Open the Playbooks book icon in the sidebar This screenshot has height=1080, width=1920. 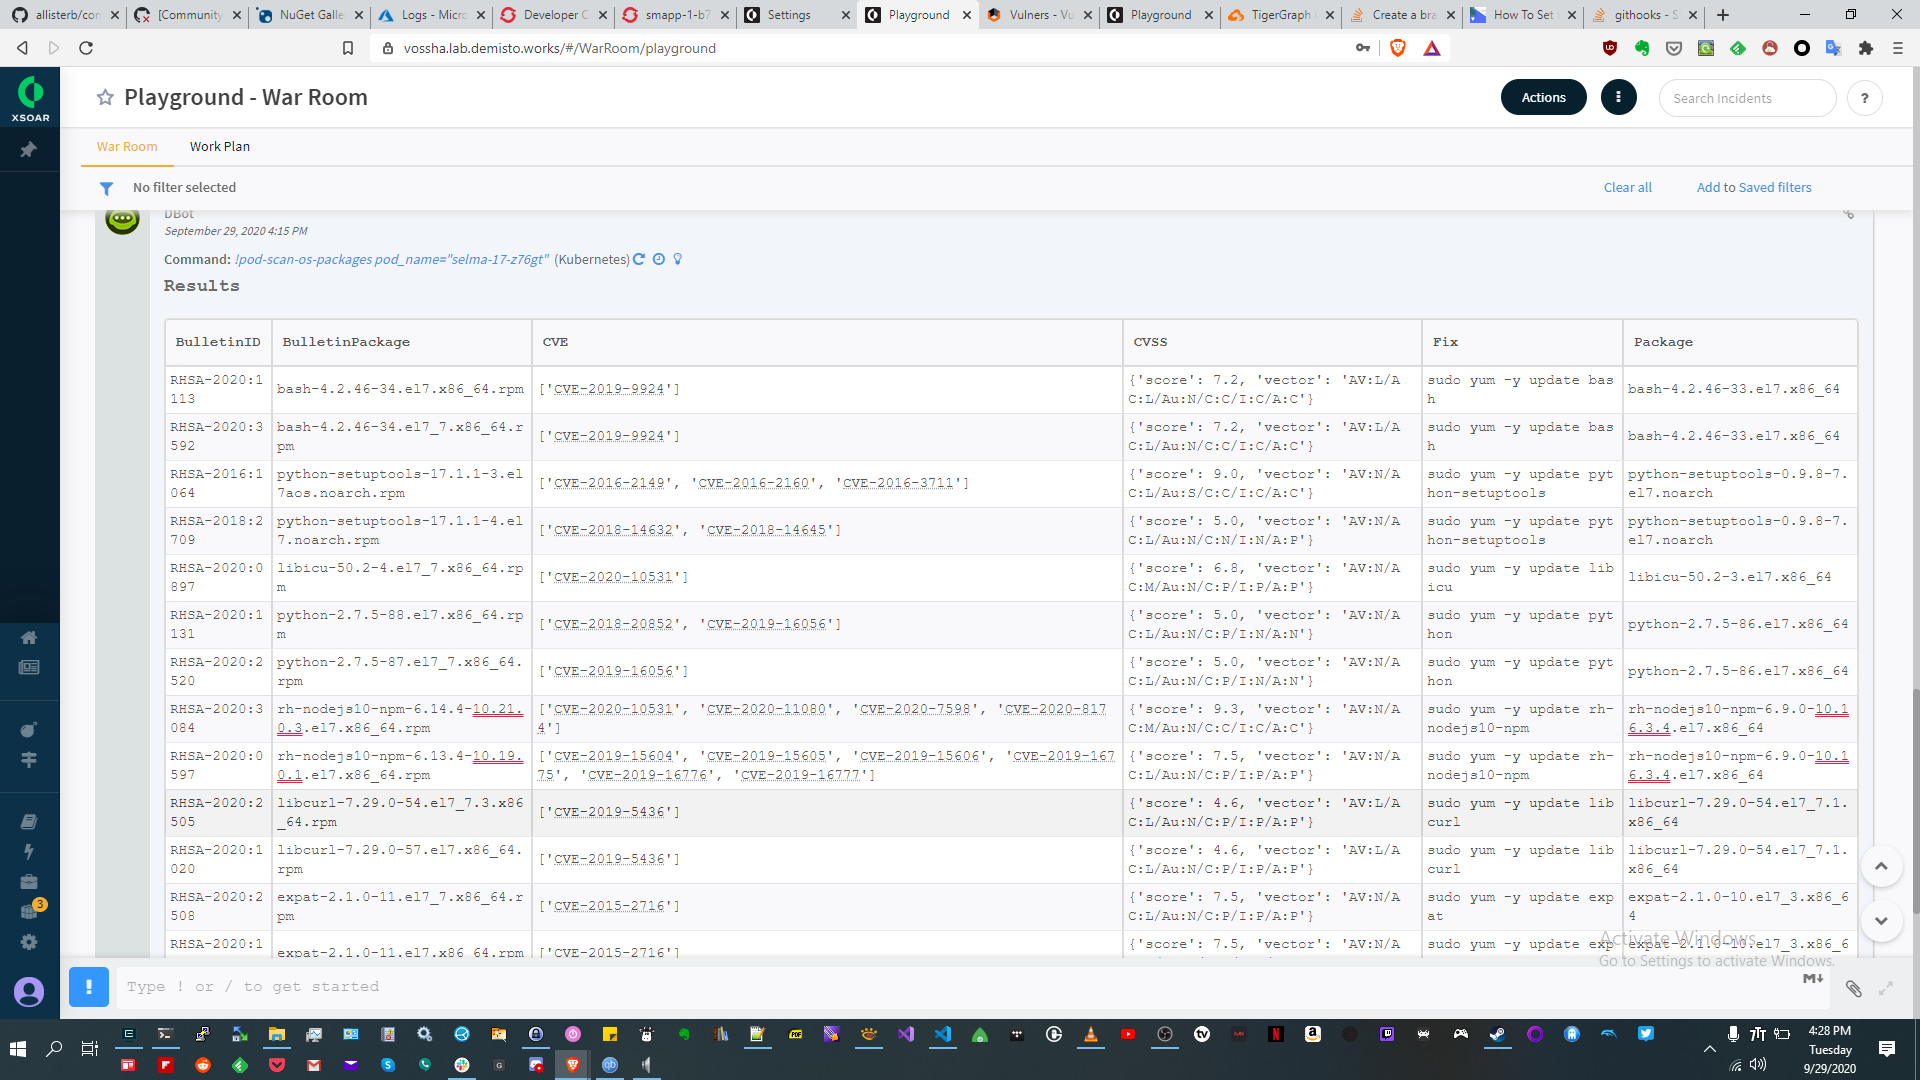pos(29,822)
